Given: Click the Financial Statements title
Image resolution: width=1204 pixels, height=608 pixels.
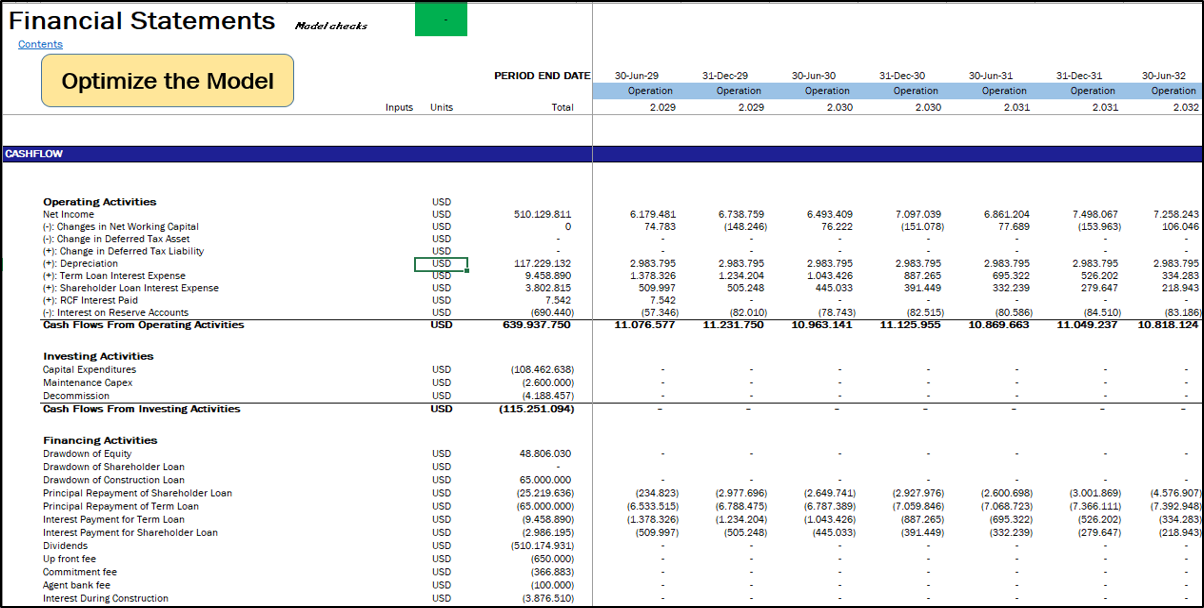Looking at the screenshot, I should pyautogui.click(x=142, y=20).
